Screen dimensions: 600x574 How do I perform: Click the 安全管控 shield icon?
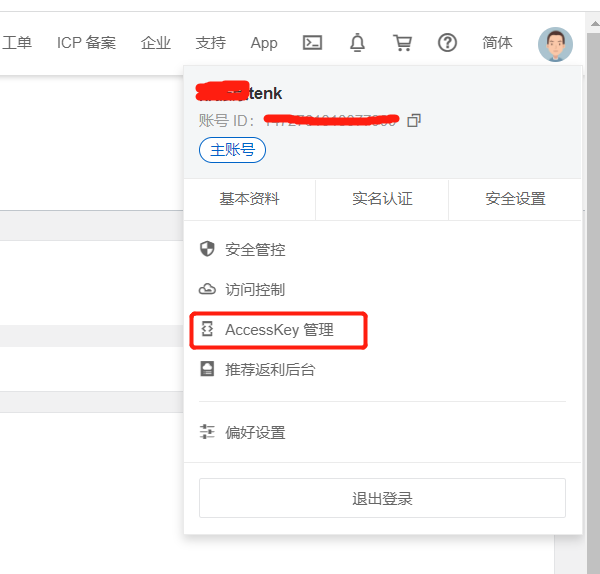(207, 249)
